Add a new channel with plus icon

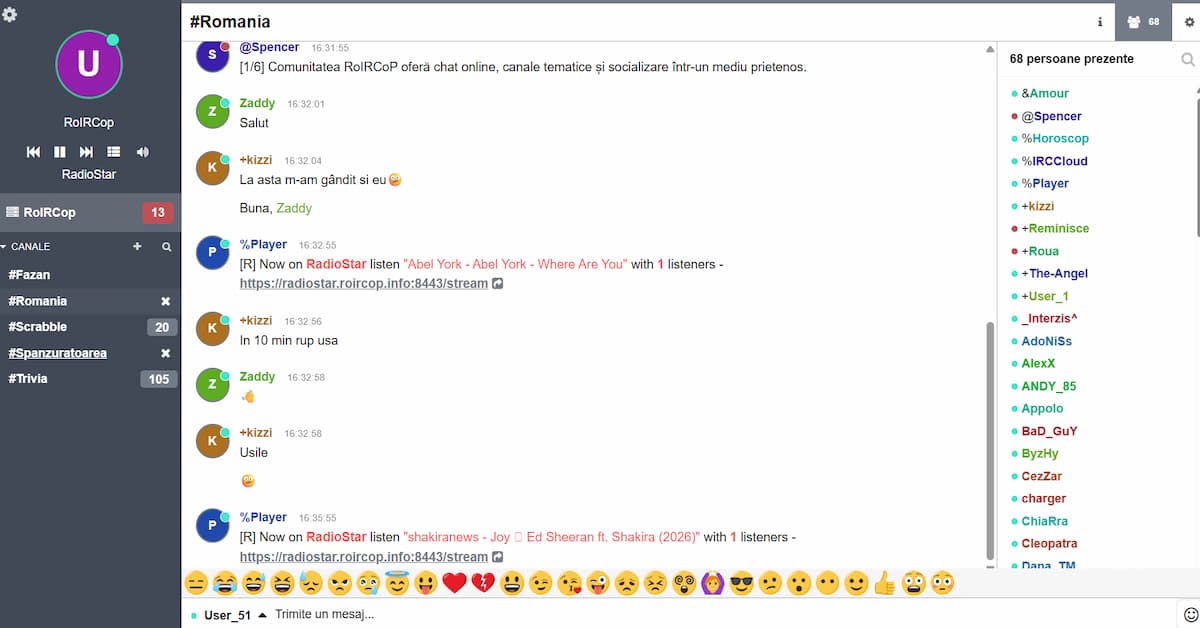coord(137,246)
